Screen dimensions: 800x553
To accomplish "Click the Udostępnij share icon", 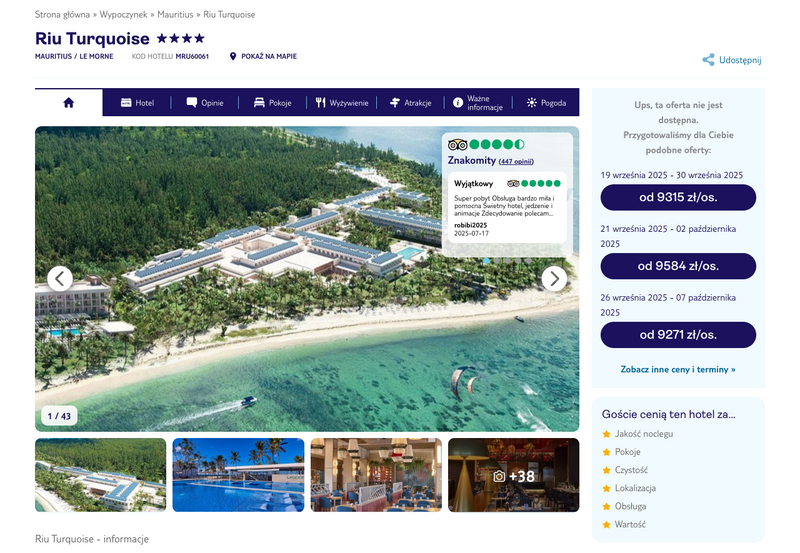I will pyautogui.click(x=708, y=60).
